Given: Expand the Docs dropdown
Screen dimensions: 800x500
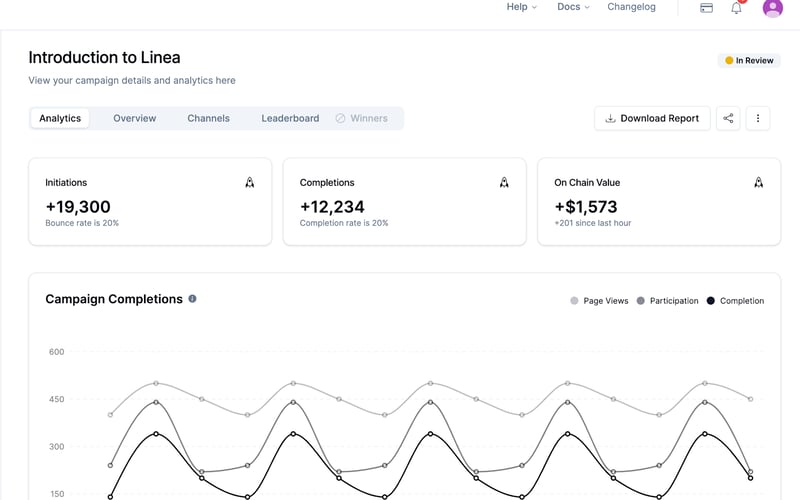Looking at the screenshot, I should coord(573,7).
